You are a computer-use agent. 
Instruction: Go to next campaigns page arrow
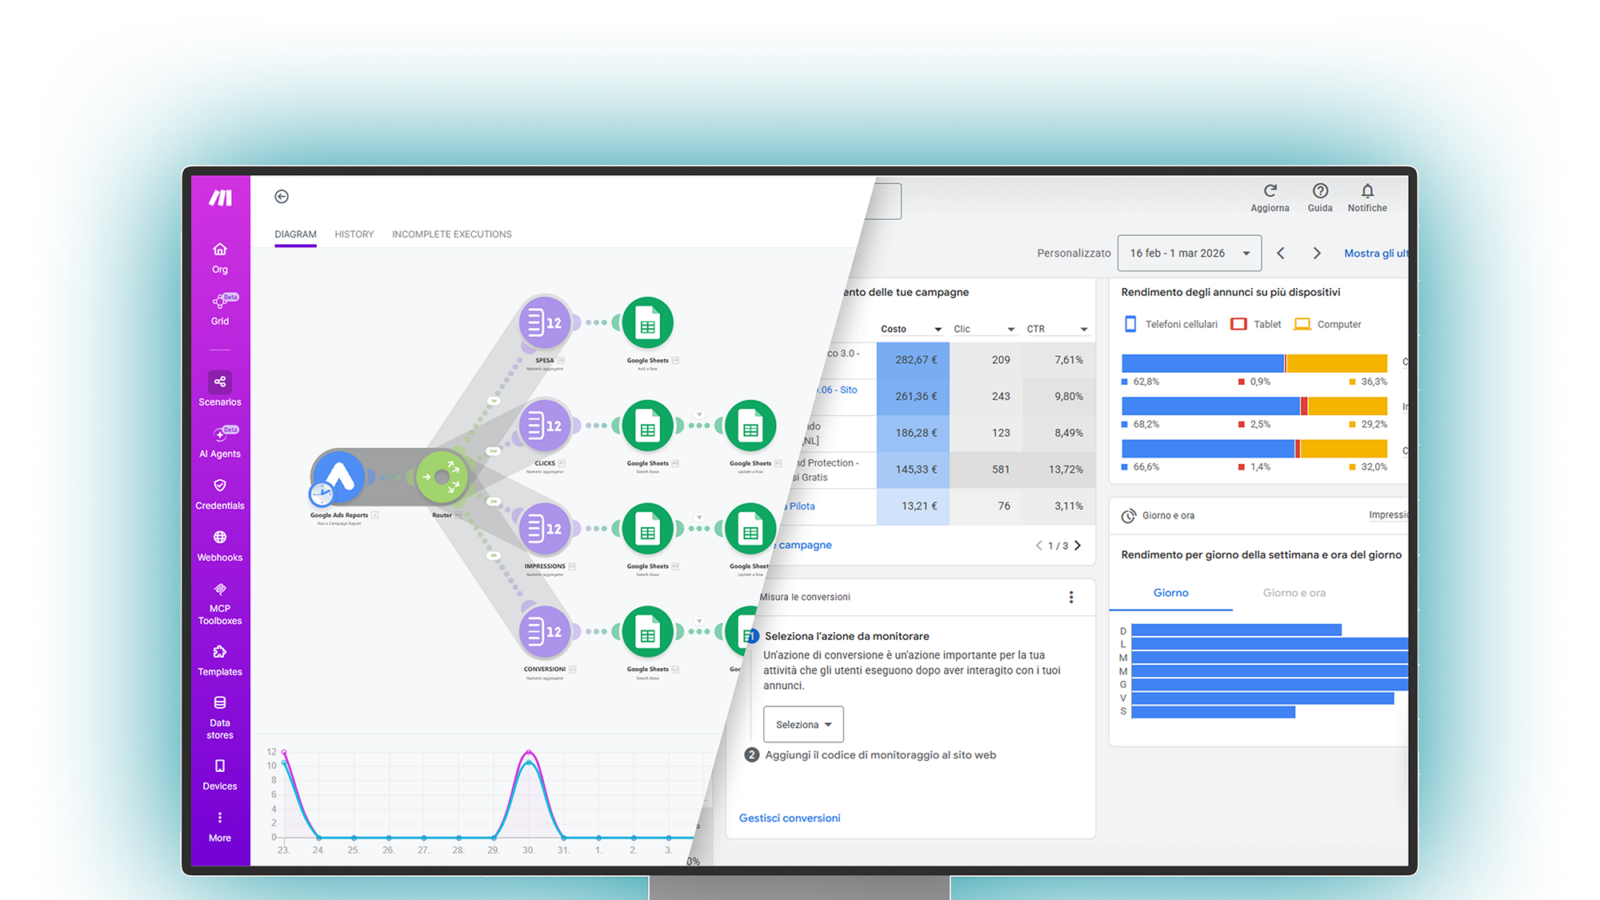[x=1077, y=546]
